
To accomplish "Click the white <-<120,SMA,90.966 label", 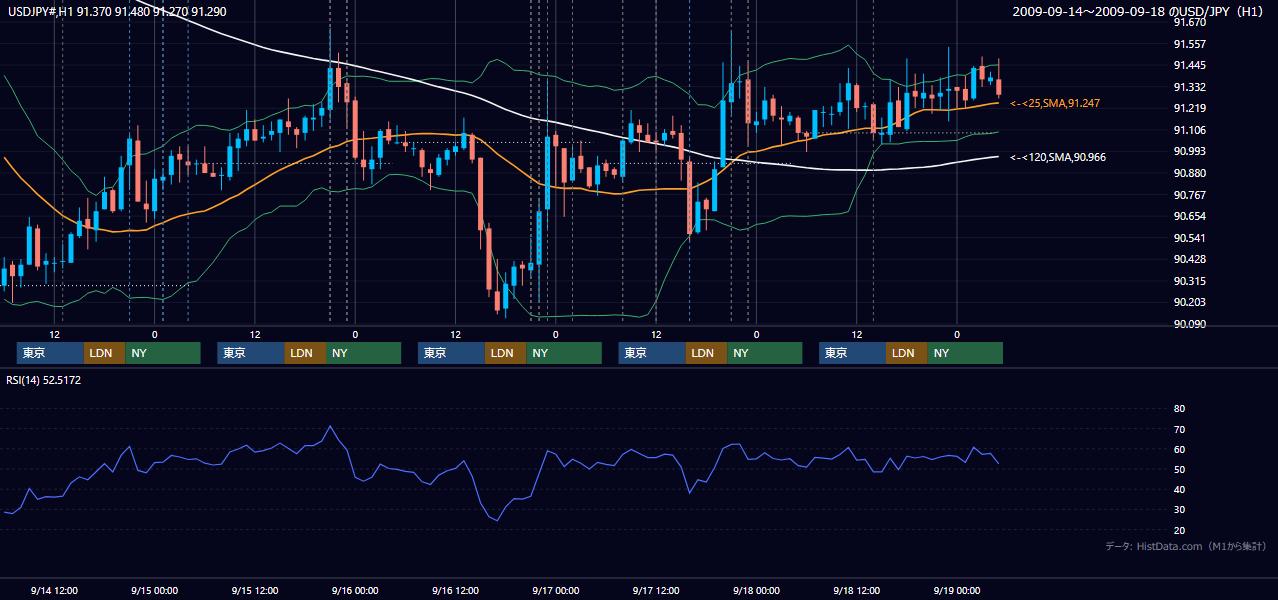I will click(1058, 157).
